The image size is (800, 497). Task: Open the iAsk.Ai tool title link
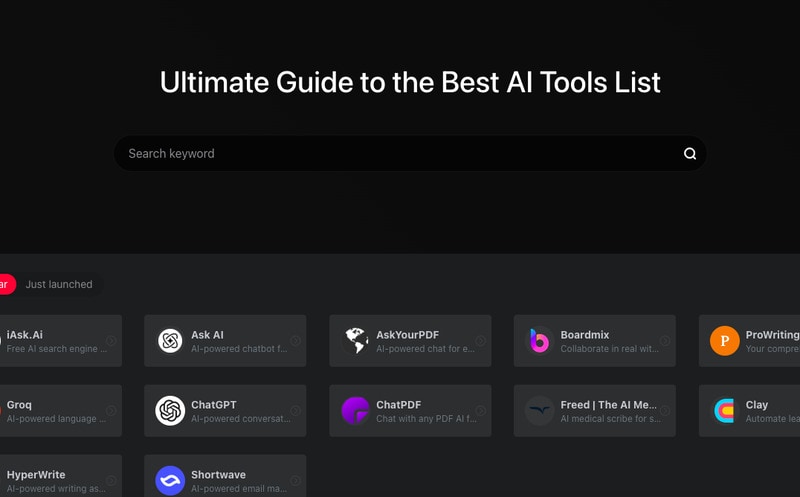(x=25, y=335)
